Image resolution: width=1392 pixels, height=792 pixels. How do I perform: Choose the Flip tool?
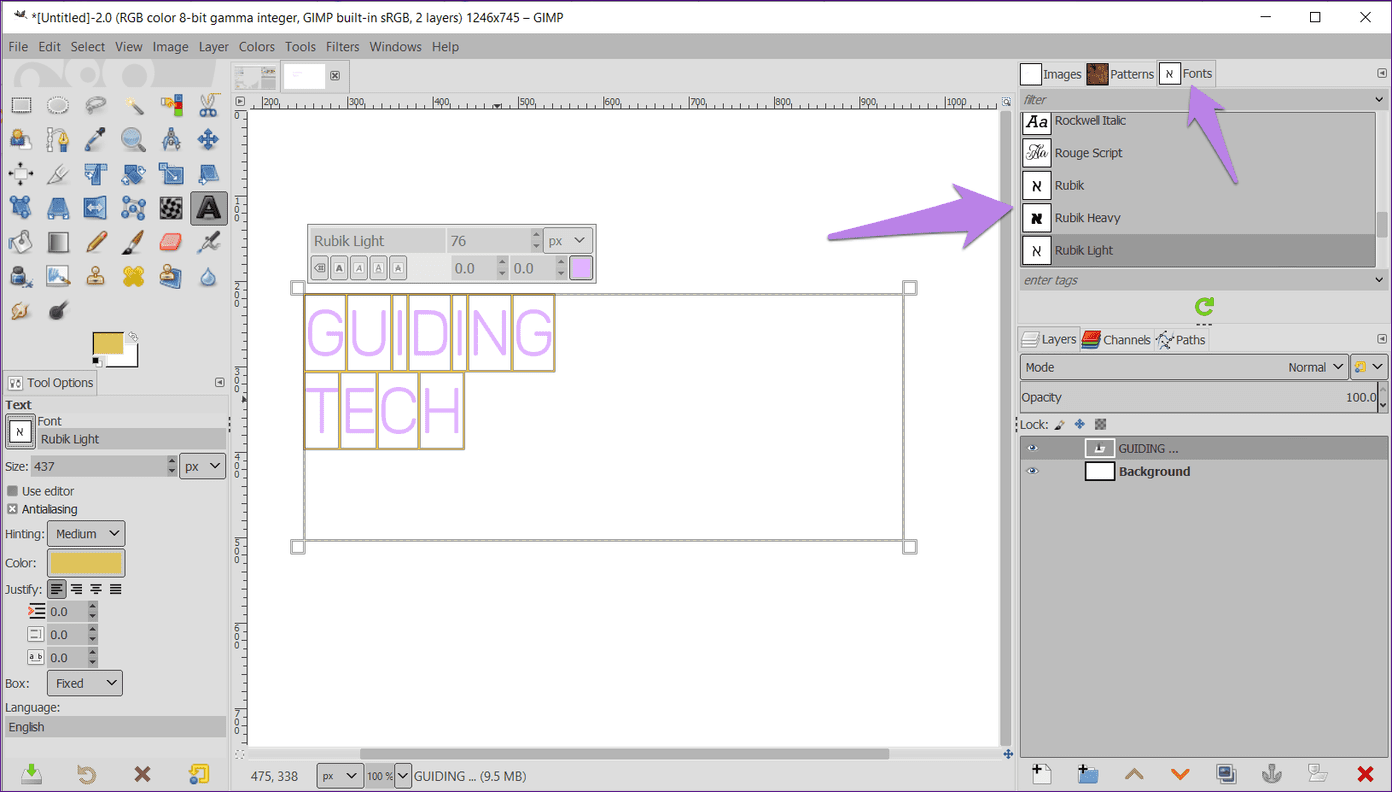(x=96, y=208)
